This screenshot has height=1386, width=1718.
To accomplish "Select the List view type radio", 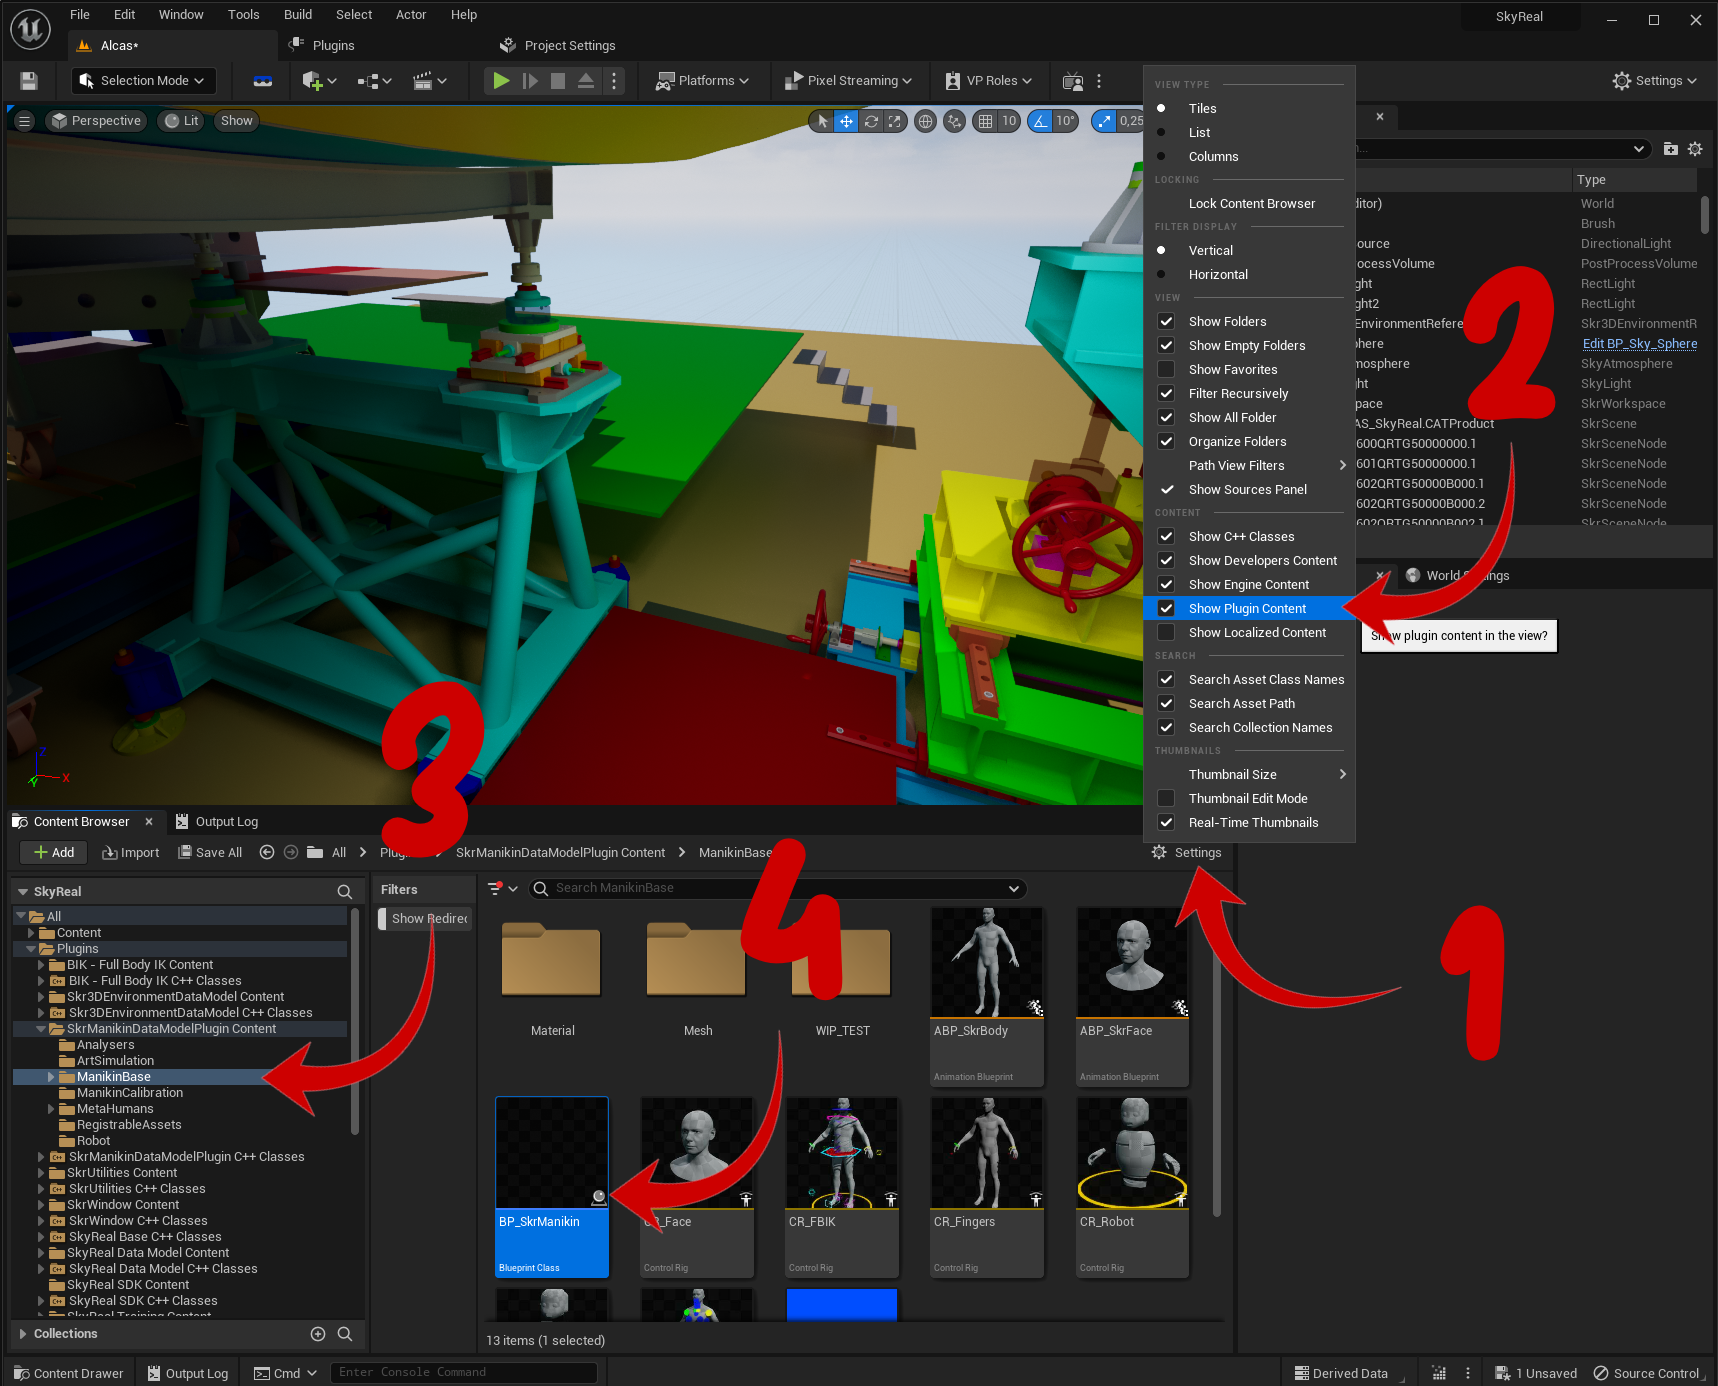I will tap(1161, 132).
